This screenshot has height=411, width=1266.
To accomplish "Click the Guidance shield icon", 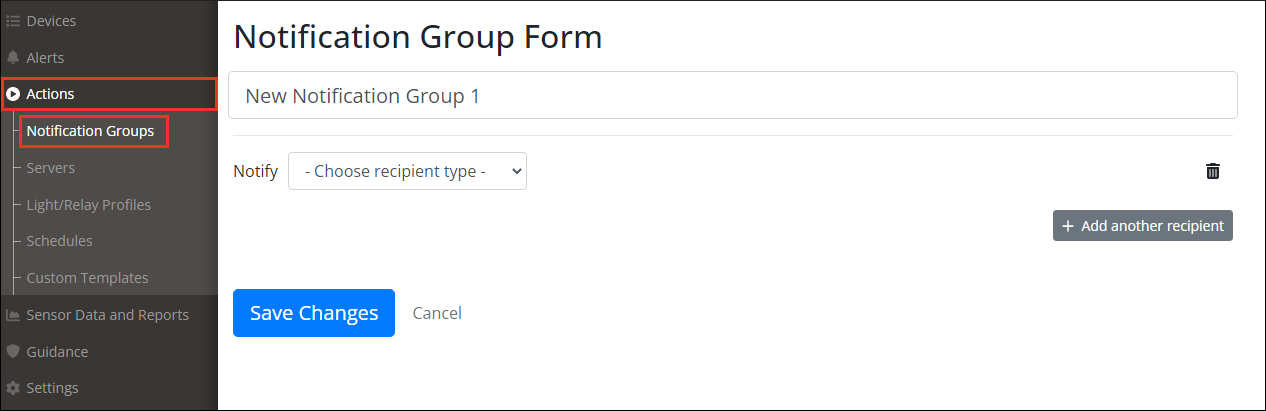I will click(x=13, y=352).
